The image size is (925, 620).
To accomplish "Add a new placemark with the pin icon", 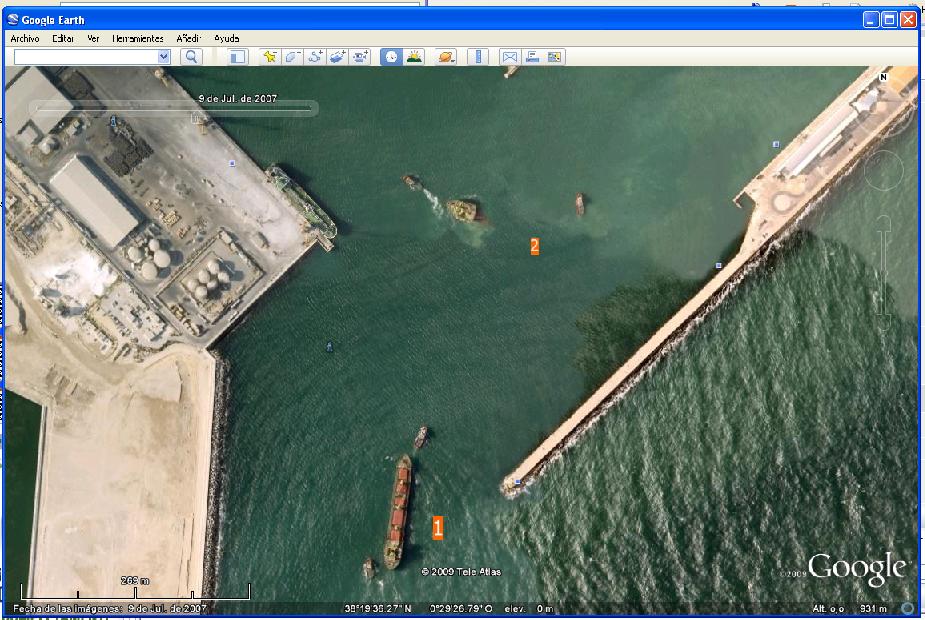I will coord(270,57).
